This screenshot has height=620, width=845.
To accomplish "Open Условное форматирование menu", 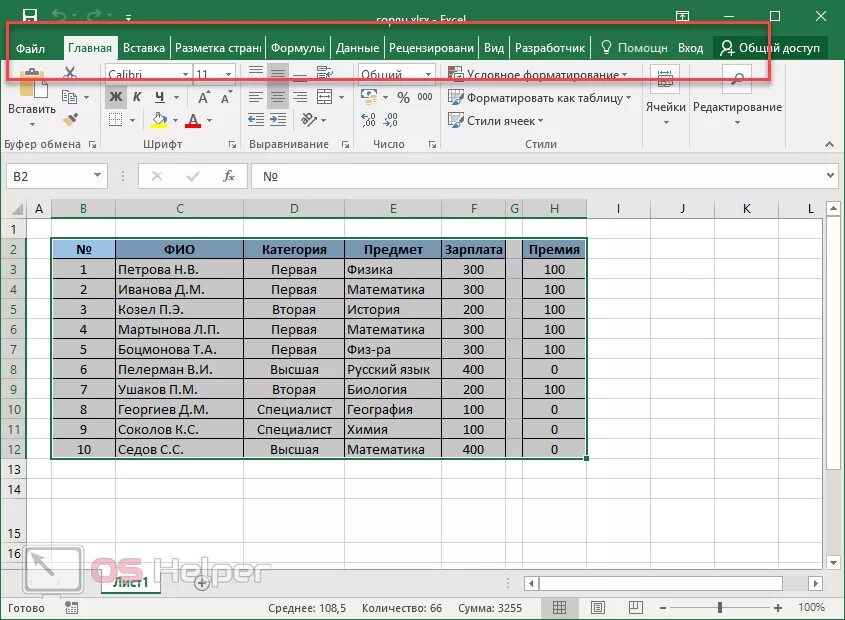I will (x=538, y=74).
